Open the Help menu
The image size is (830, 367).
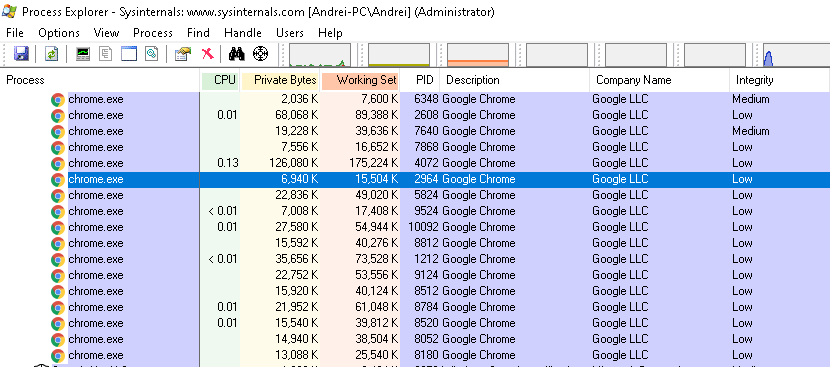[330, 33]
